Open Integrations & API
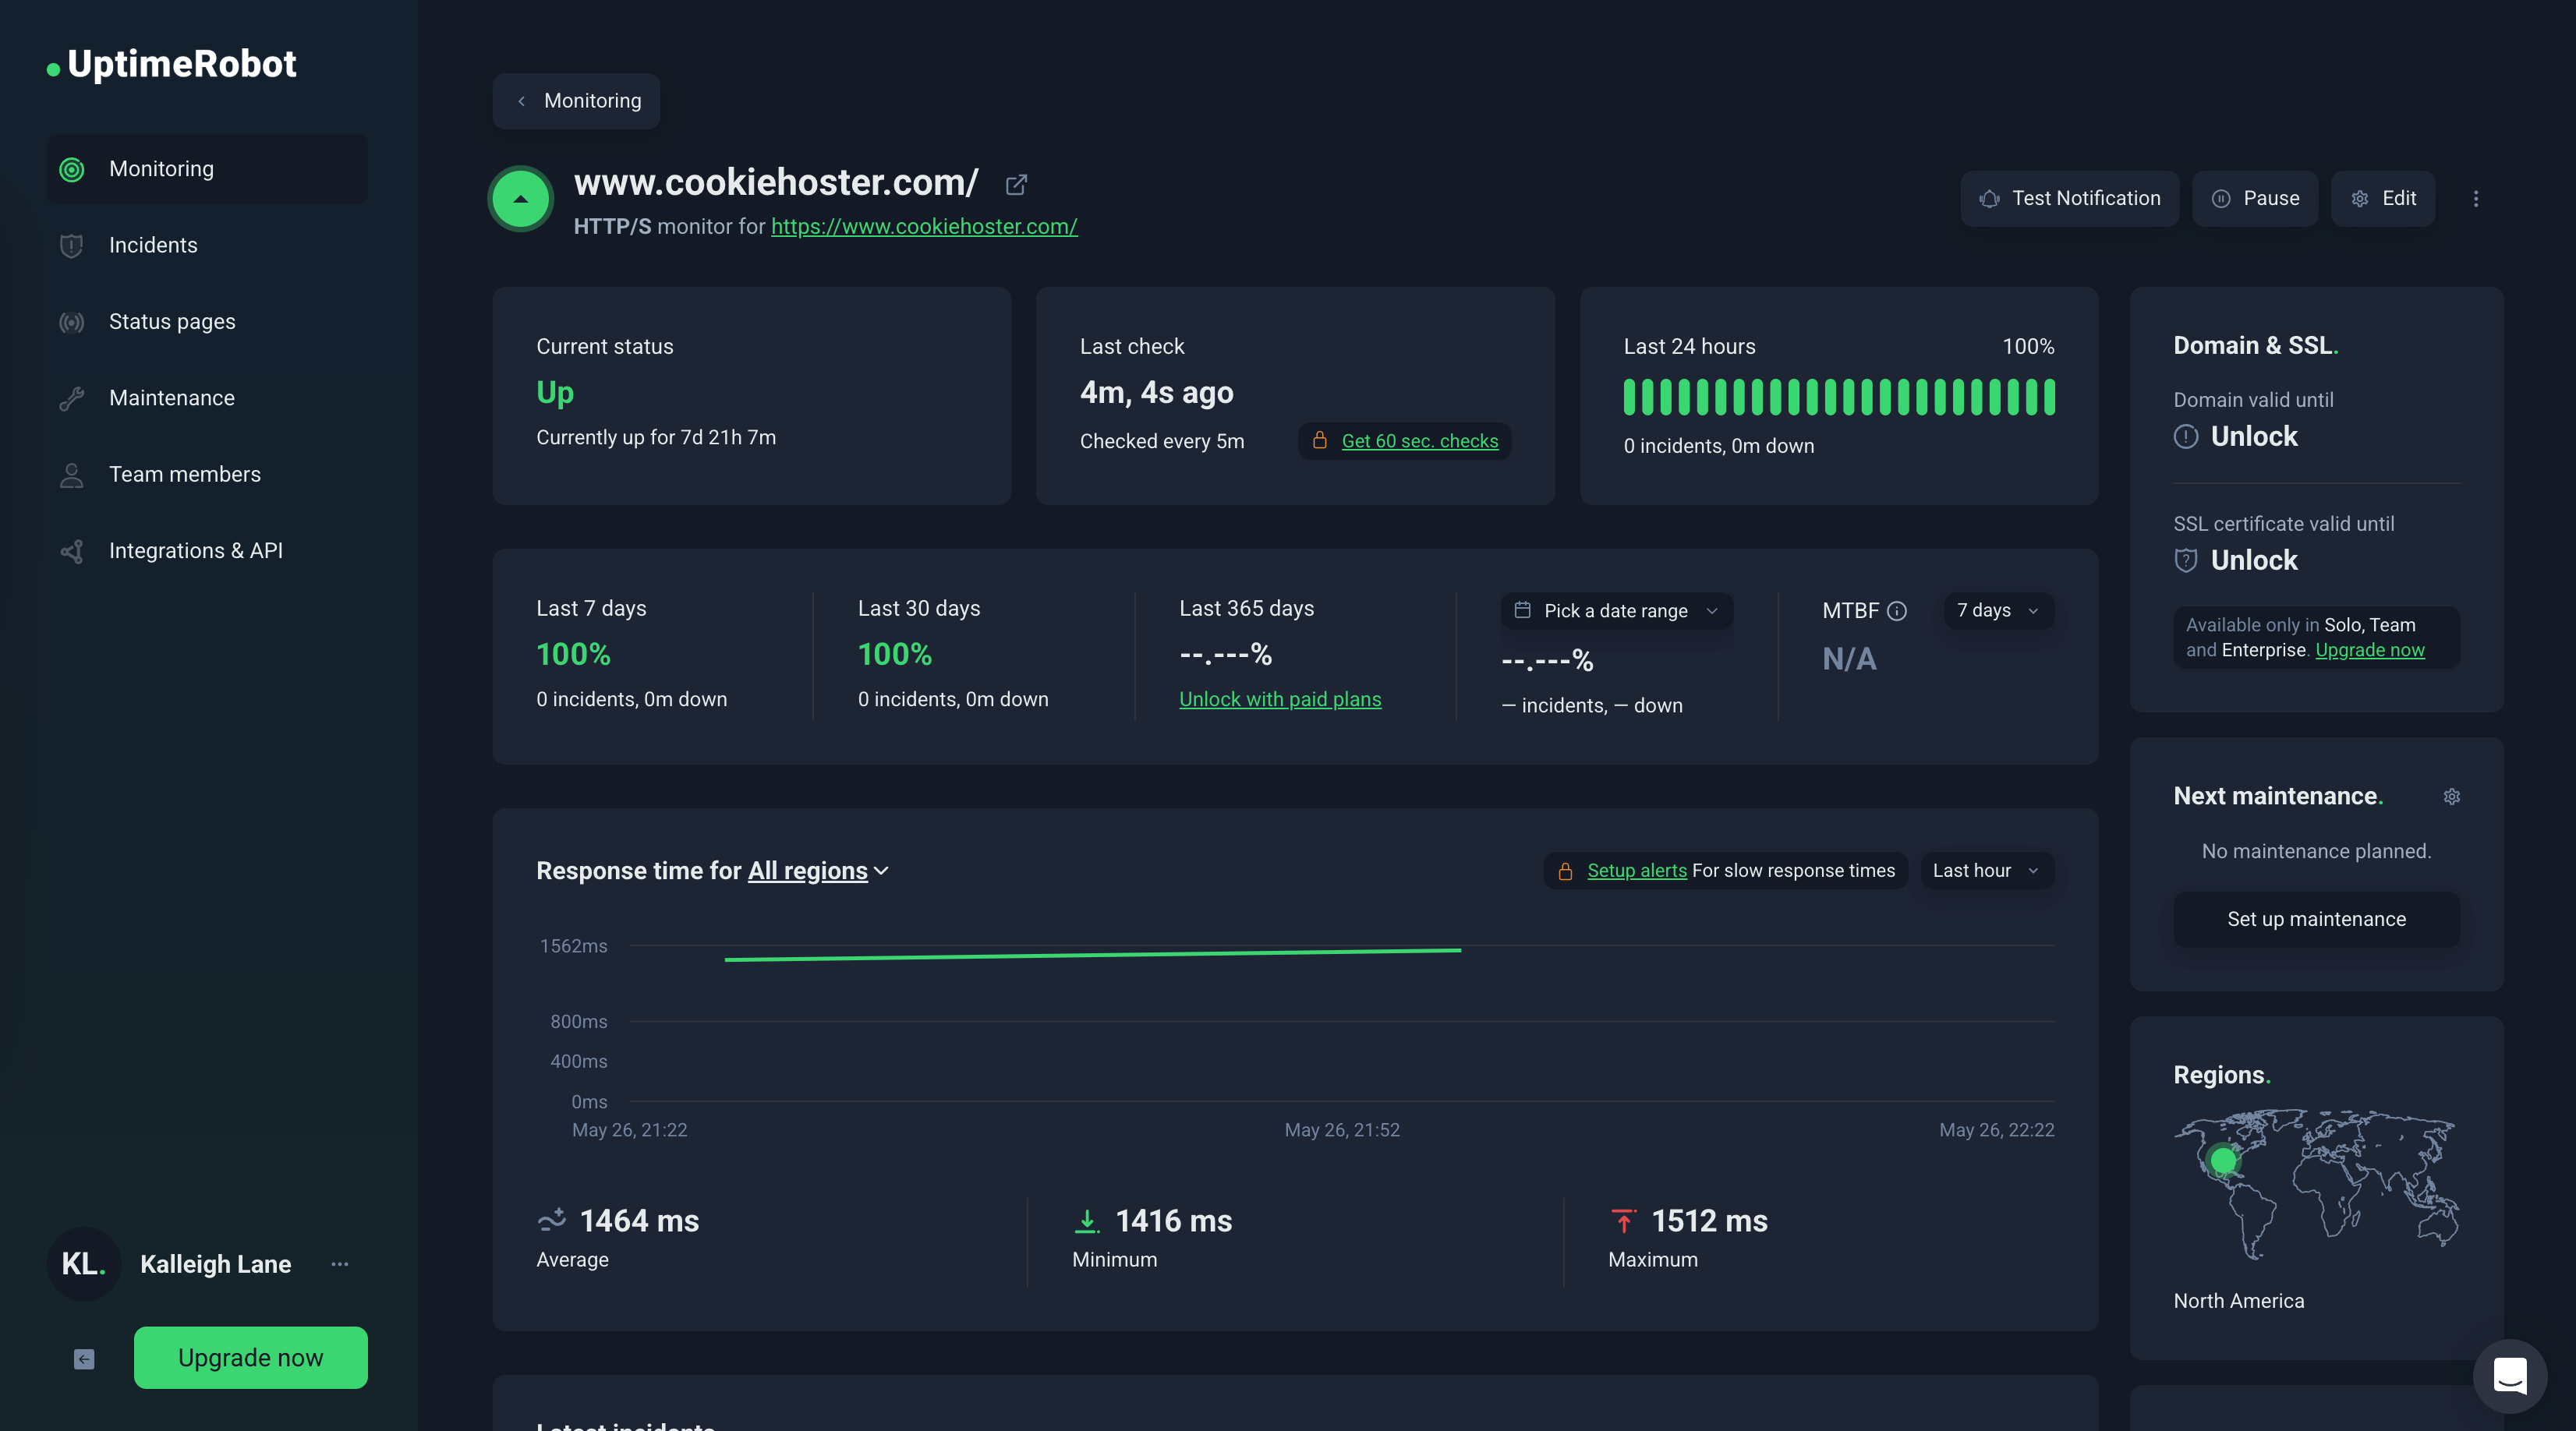Viewport: 2576px width, 1431px height. coord(207,551)
